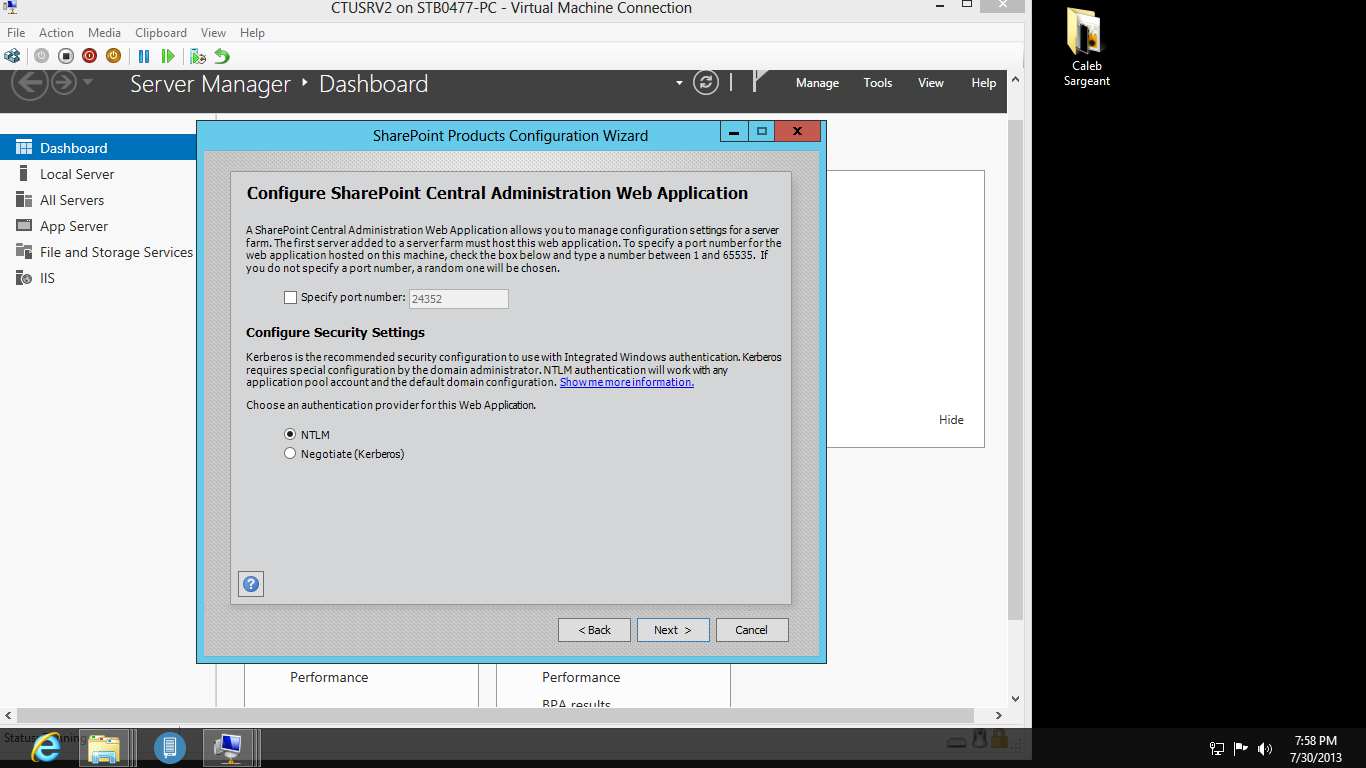This screenshot has width=1366, height=768.
Task: Open Server Manager notifications flag
Action: tap(761, 81)
